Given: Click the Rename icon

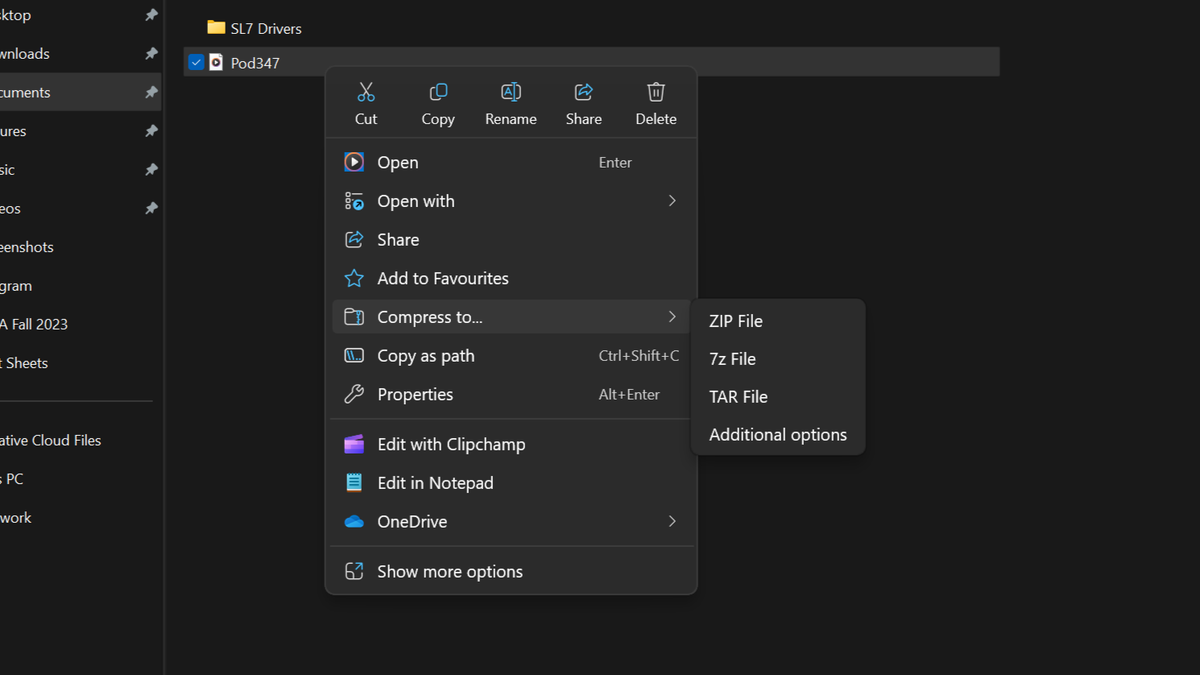Looking at the screenshot, I should click(510, 91).
